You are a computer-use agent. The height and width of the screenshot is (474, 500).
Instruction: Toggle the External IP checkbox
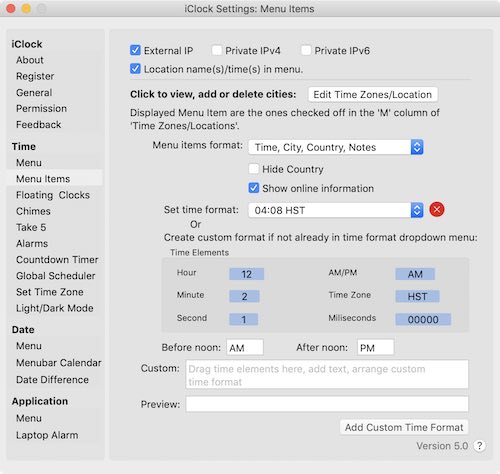coord(135,50)
